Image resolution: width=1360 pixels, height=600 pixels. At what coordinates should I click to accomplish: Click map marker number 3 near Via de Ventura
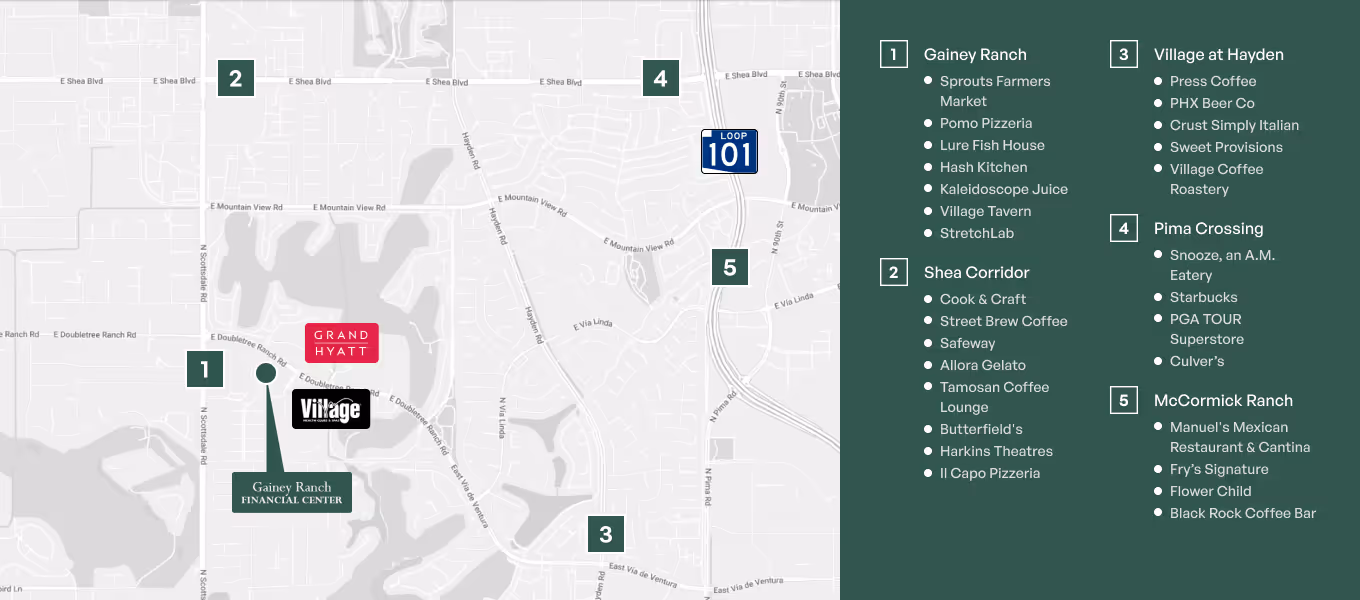(x=606, y=534)
